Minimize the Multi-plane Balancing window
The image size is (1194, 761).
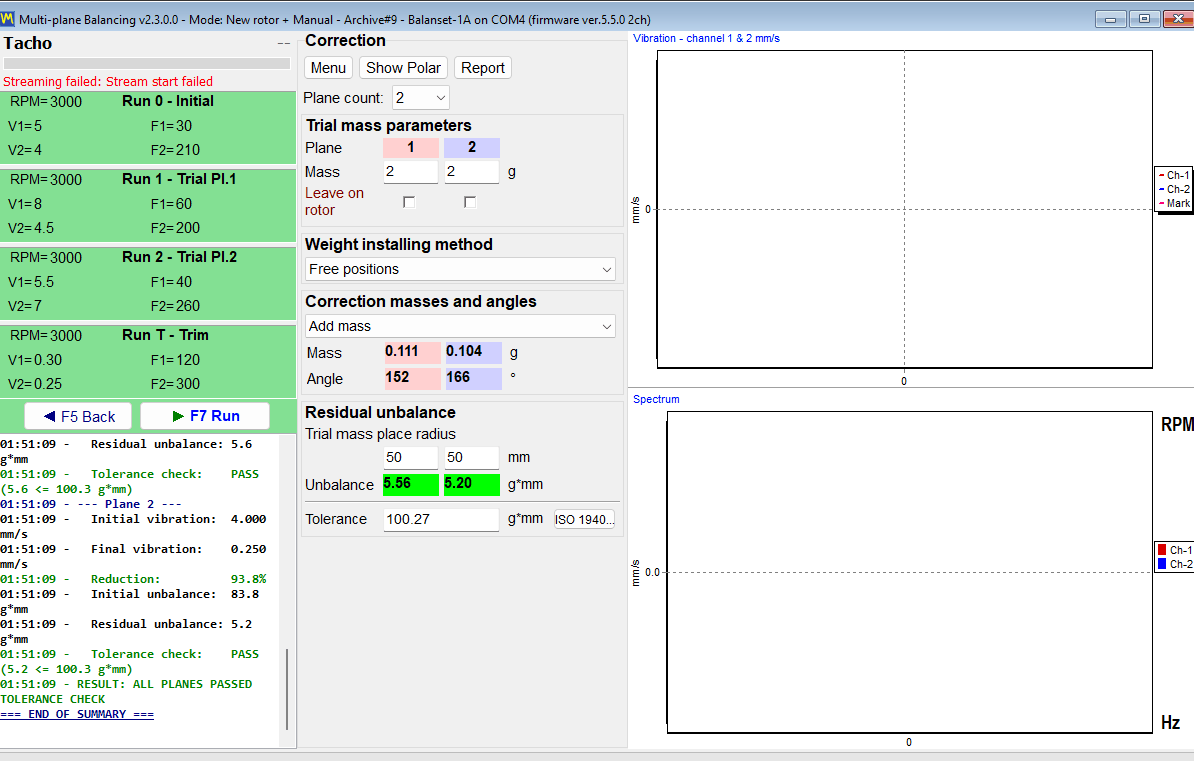tap(1110, 19)
